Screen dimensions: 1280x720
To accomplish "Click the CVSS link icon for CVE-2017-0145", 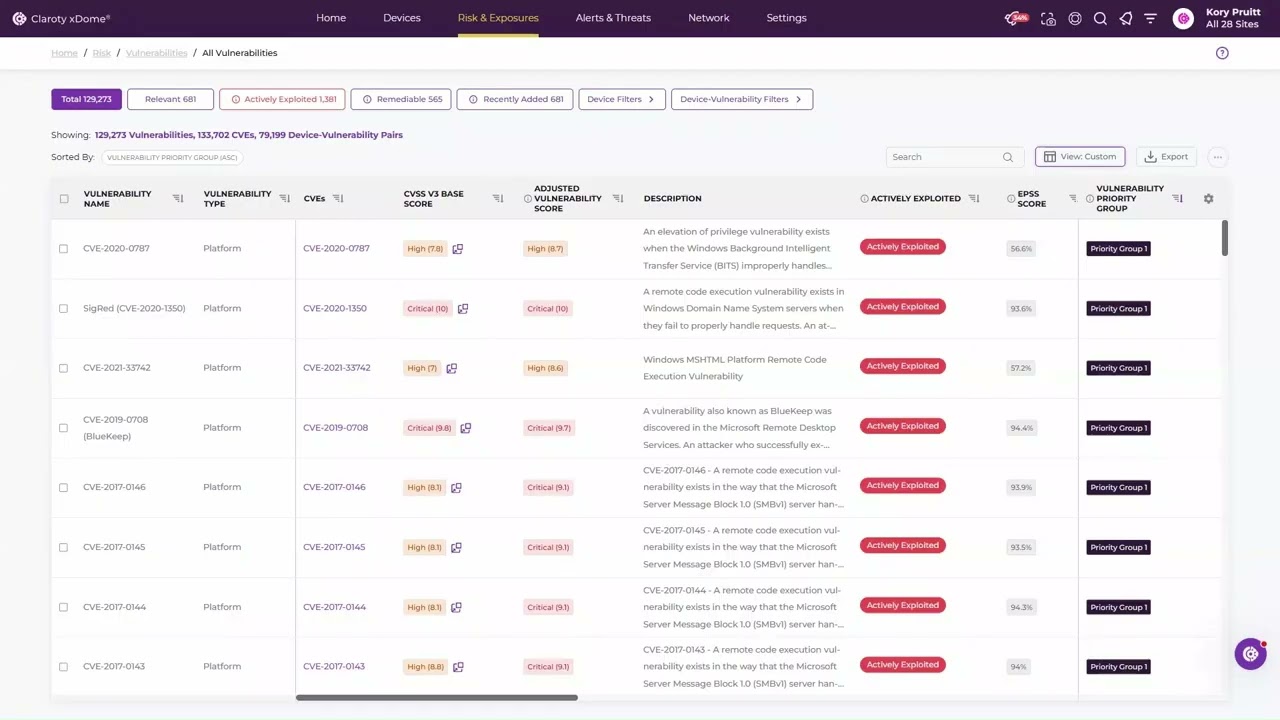I will [456, 548].
